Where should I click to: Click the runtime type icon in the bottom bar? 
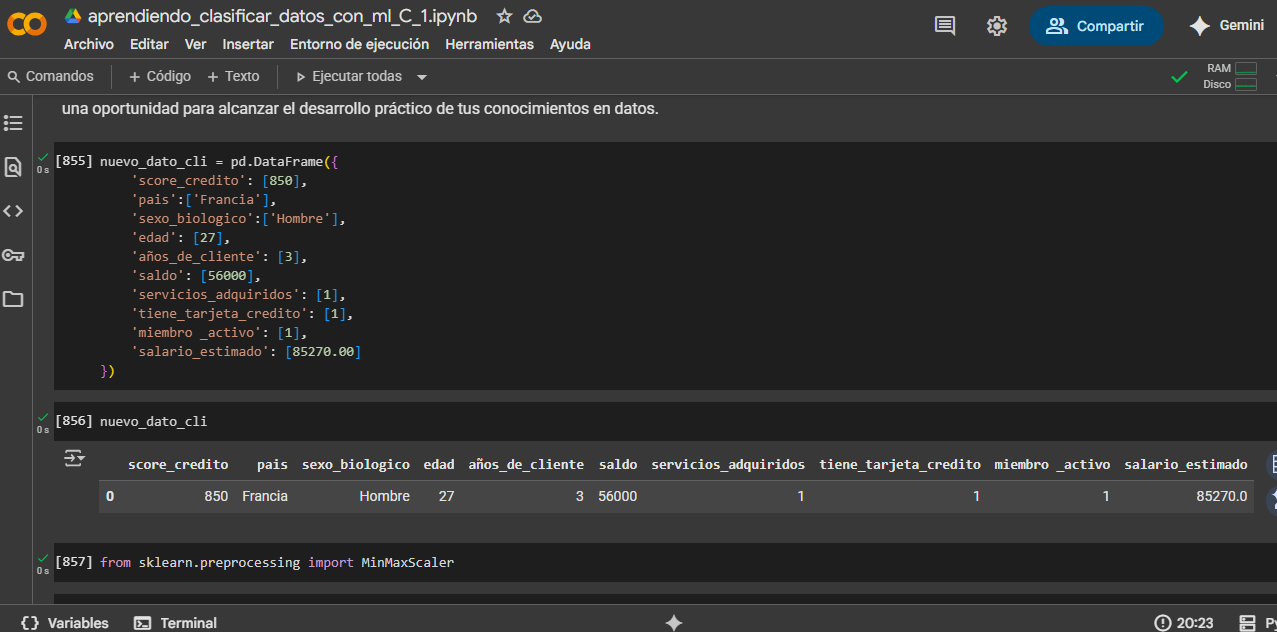(x=1247, y=622)
